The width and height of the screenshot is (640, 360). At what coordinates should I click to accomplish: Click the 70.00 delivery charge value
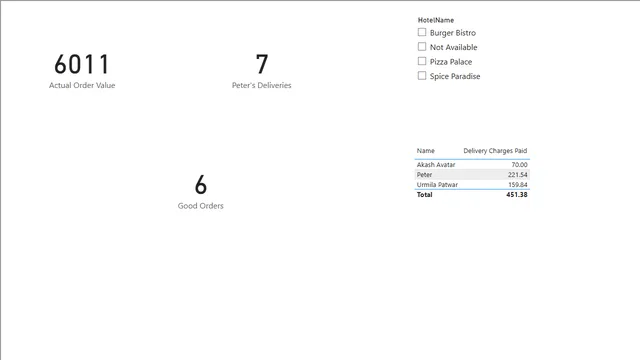[519, 164]
